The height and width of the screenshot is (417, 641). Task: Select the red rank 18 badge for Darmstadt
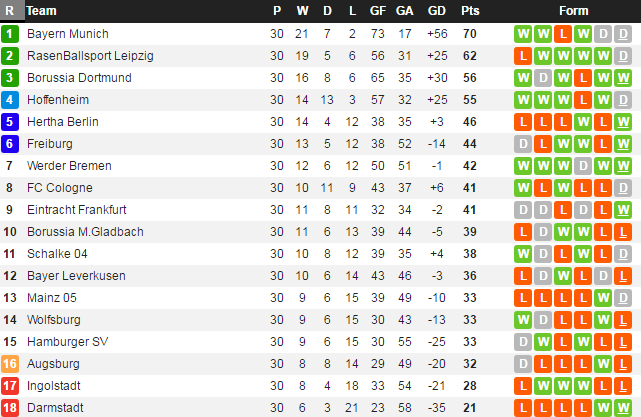click(10, 407)
